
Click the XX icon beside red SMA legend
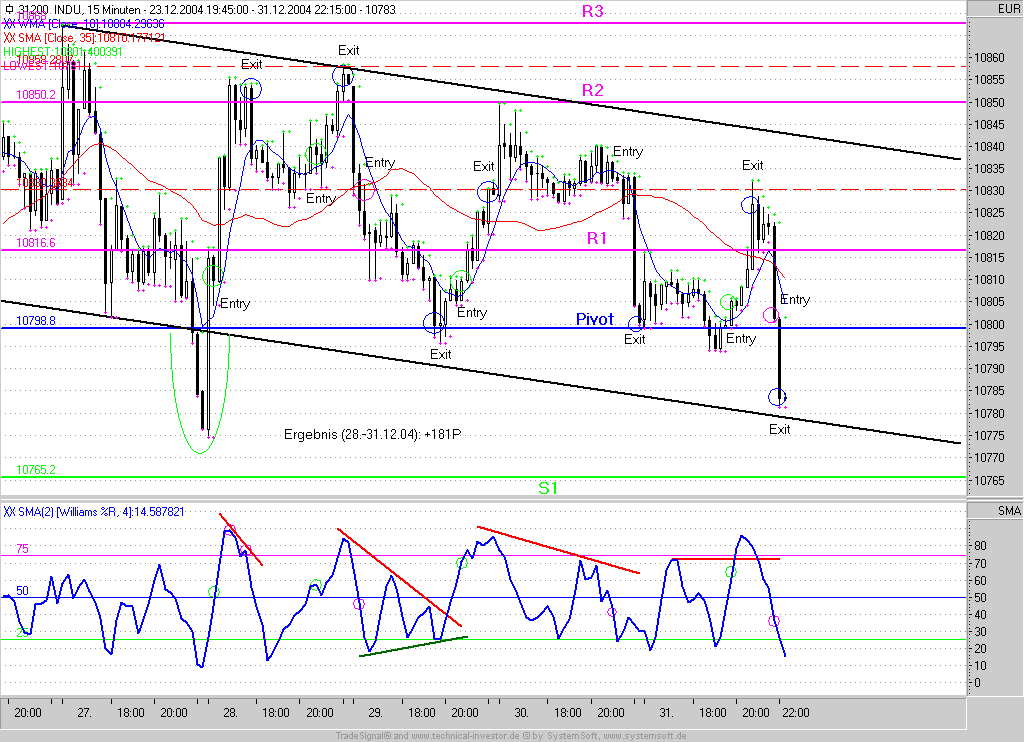(x=8, y=37)
